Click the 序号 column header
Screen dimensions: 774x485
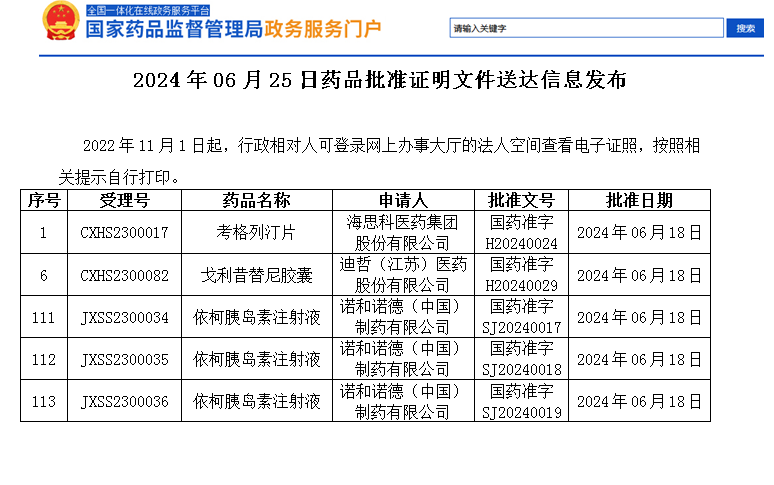point(44,200)
